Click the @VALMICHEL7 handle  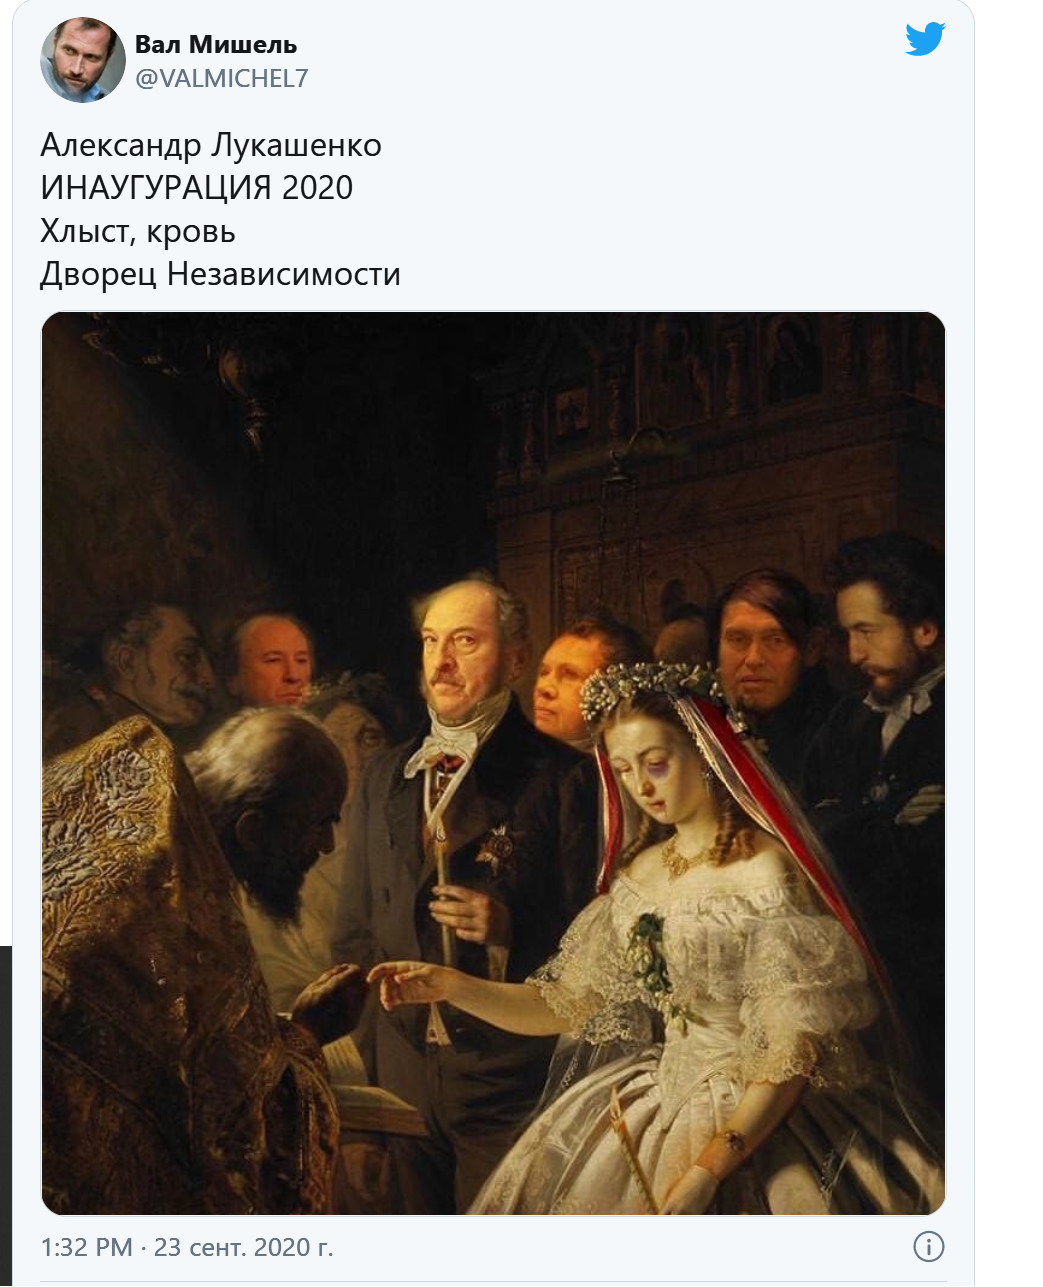(221, 78)
